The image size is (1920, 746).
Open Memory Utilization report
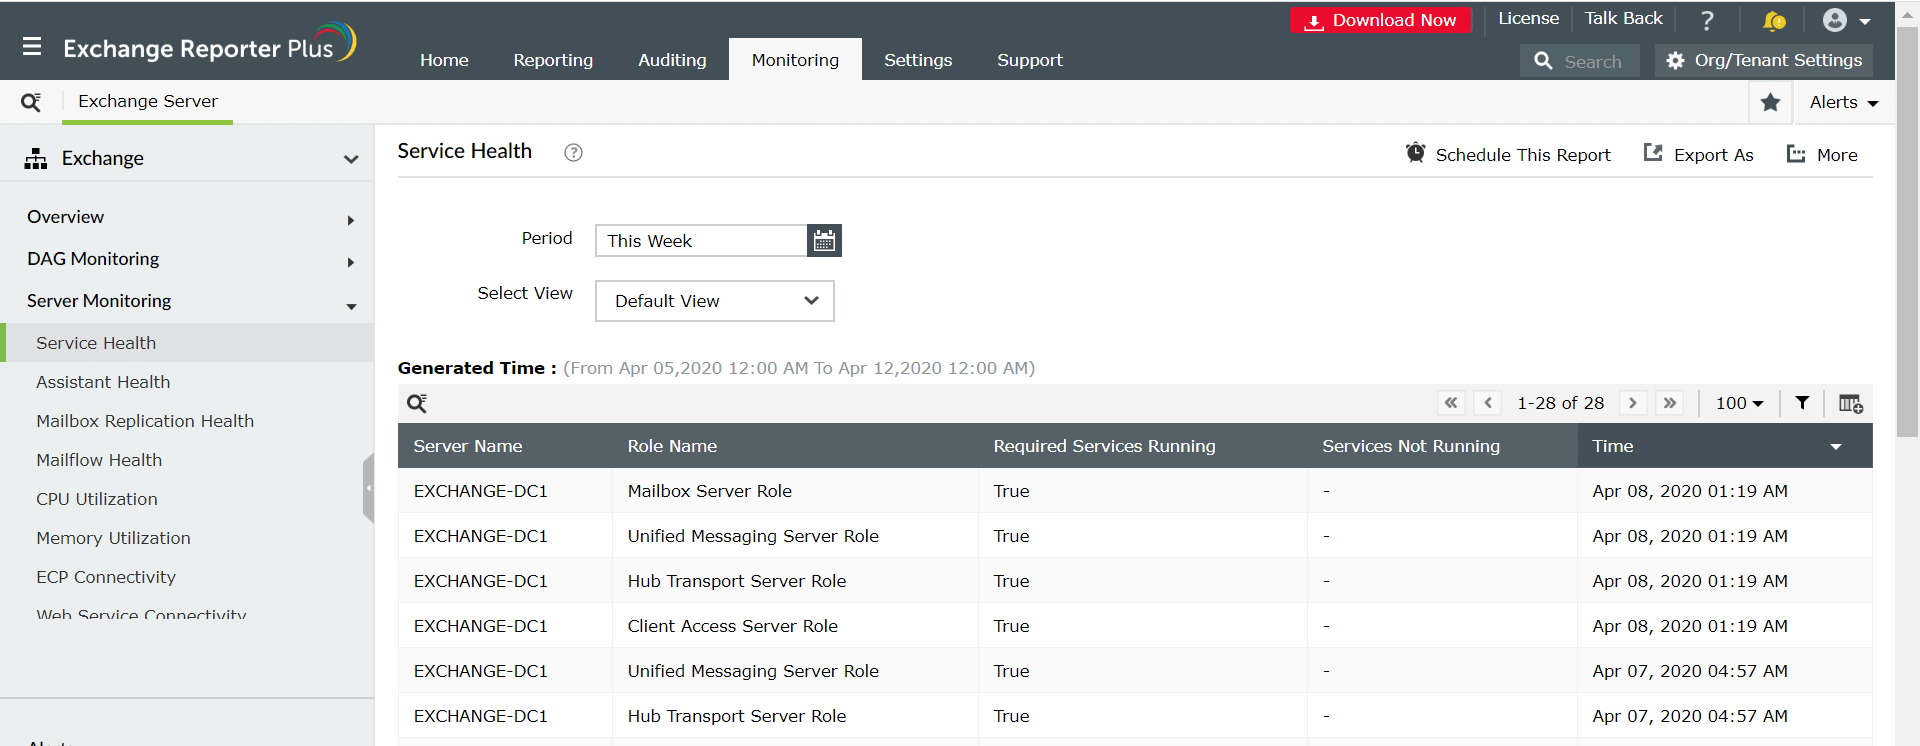(113, 538)
